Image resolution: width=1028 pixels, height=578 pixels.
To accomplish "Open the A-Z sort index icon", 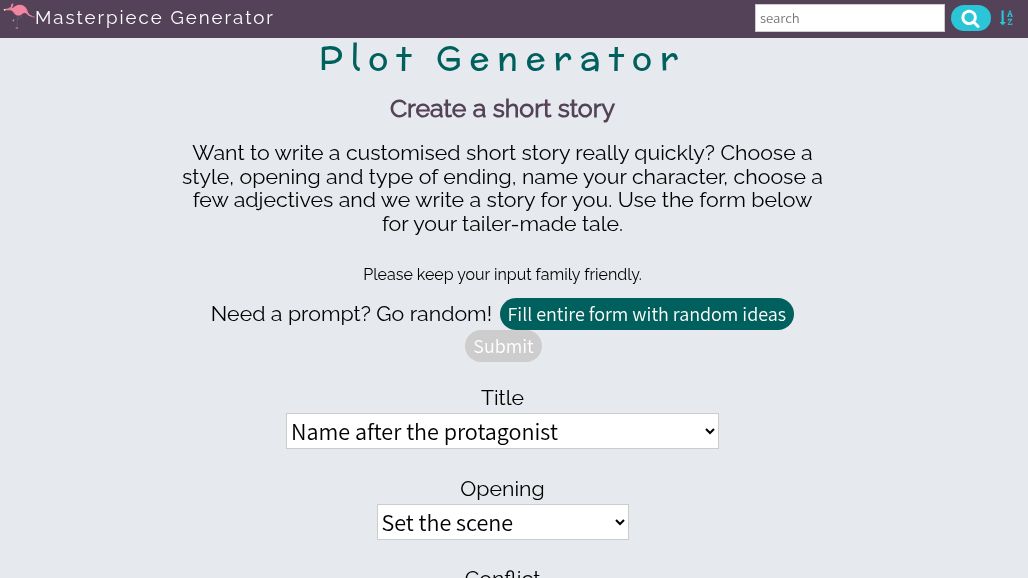I will 1006,18.
